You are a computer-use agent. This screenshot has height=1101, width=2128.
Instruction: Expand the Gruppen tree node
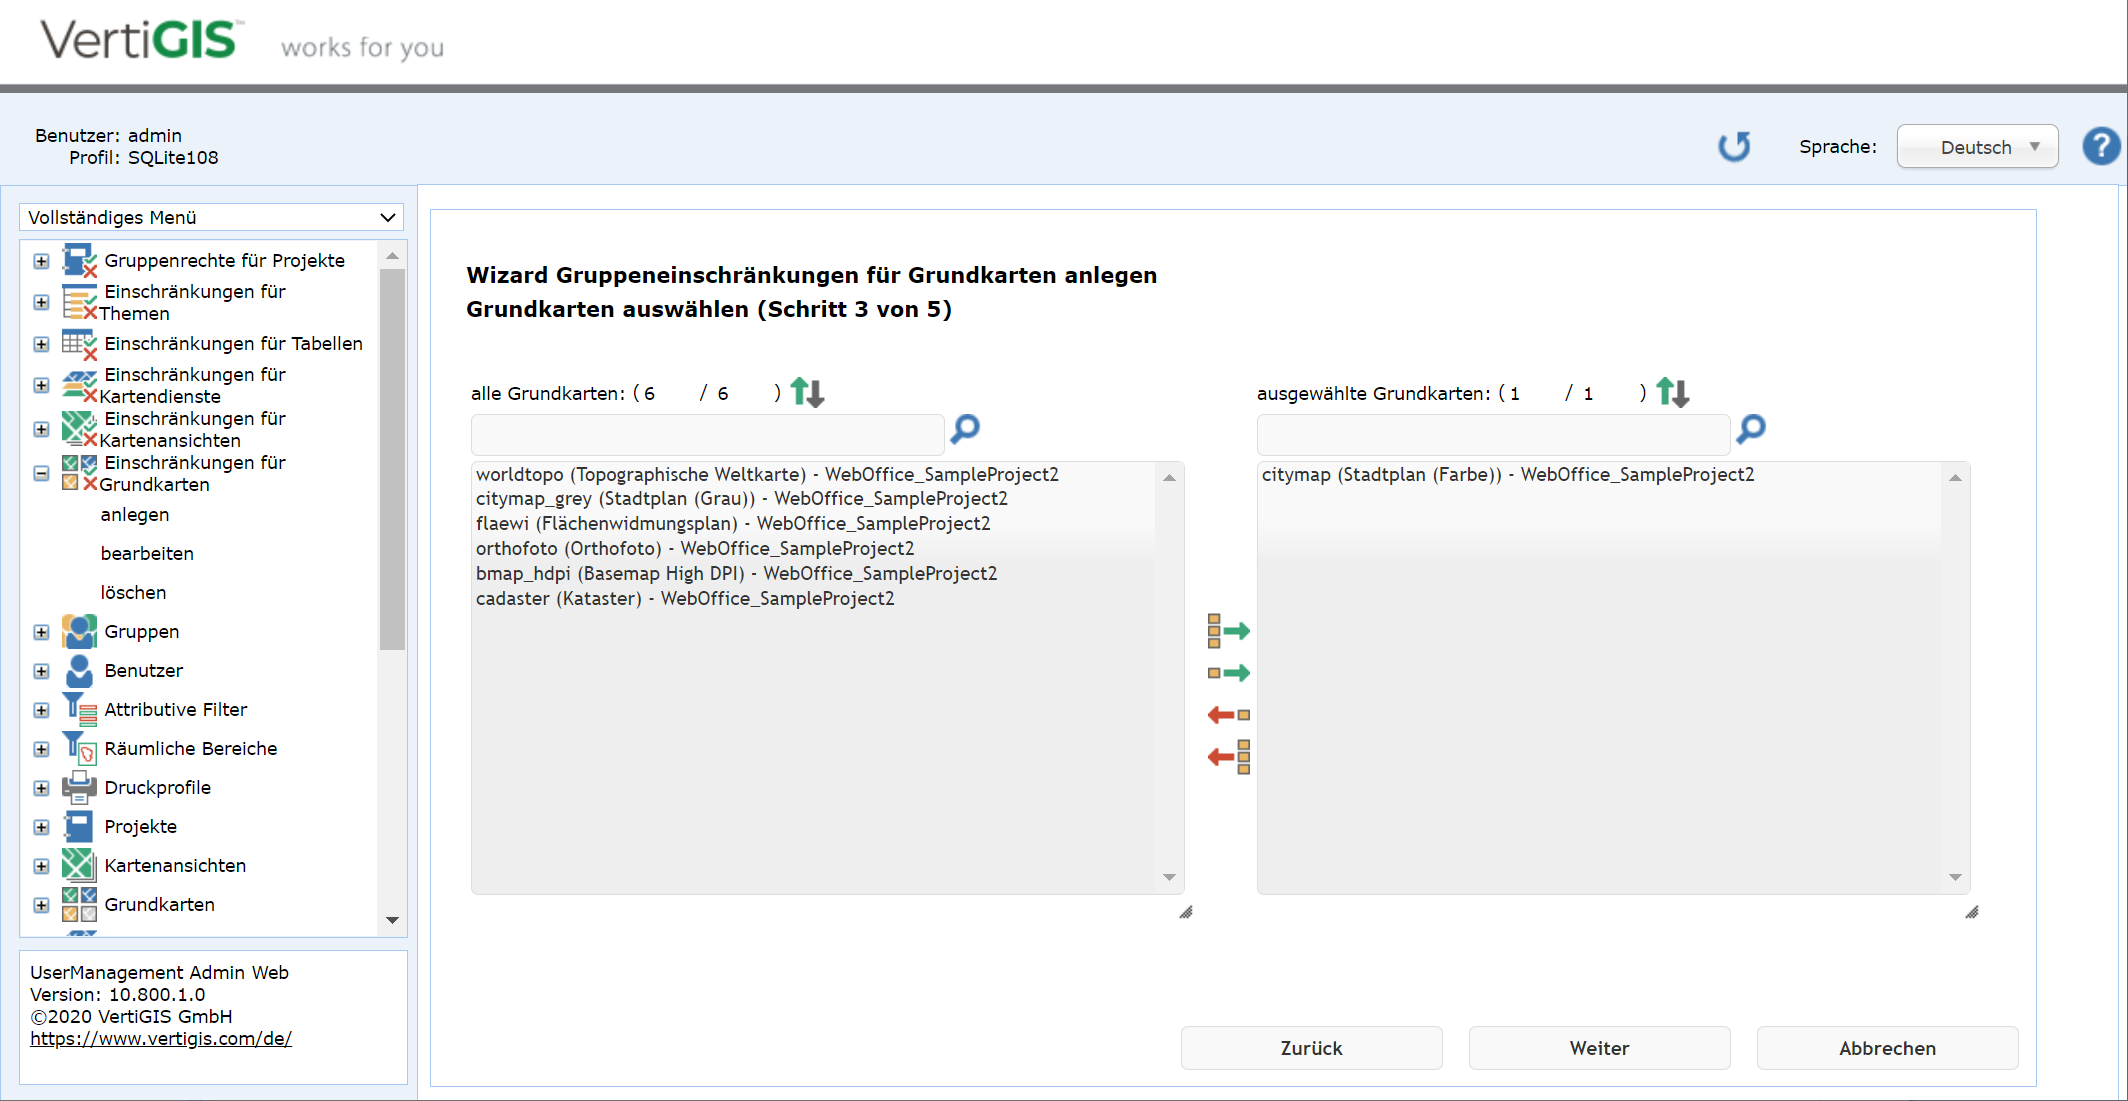[41, 632]
